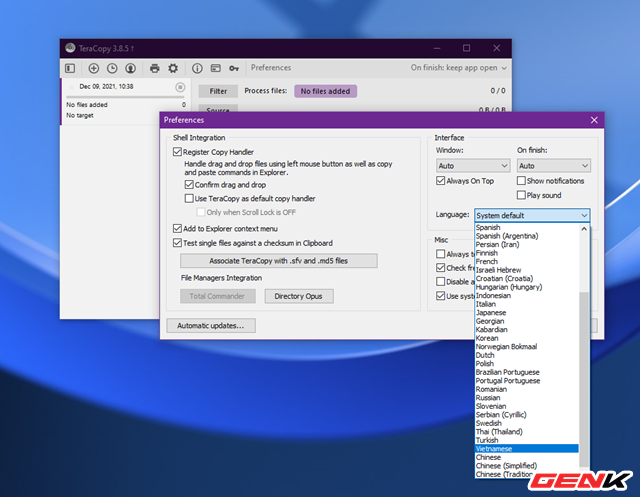640x497 pixels.
Task: Close the Preferences dialog
Action: point(594,120)
